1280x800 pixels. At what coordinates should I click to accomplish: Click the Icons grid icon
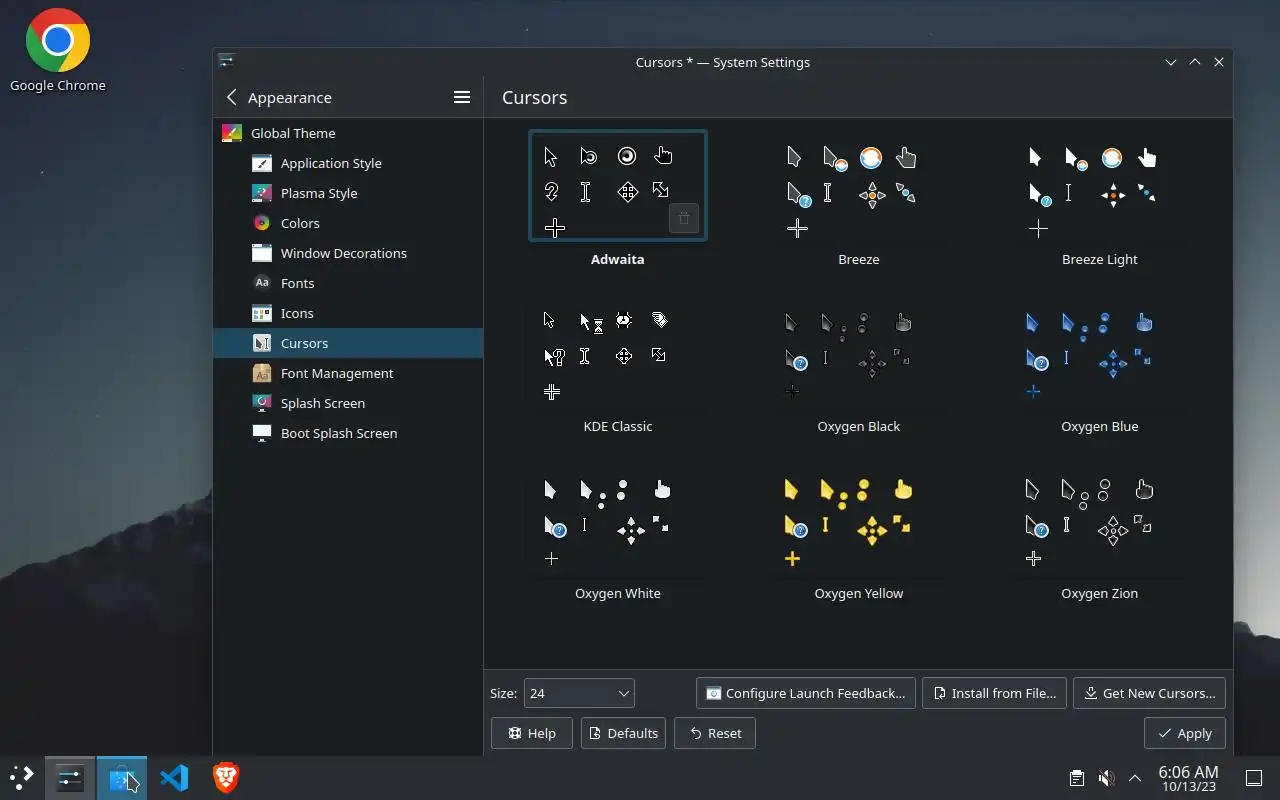coord(262,313)
